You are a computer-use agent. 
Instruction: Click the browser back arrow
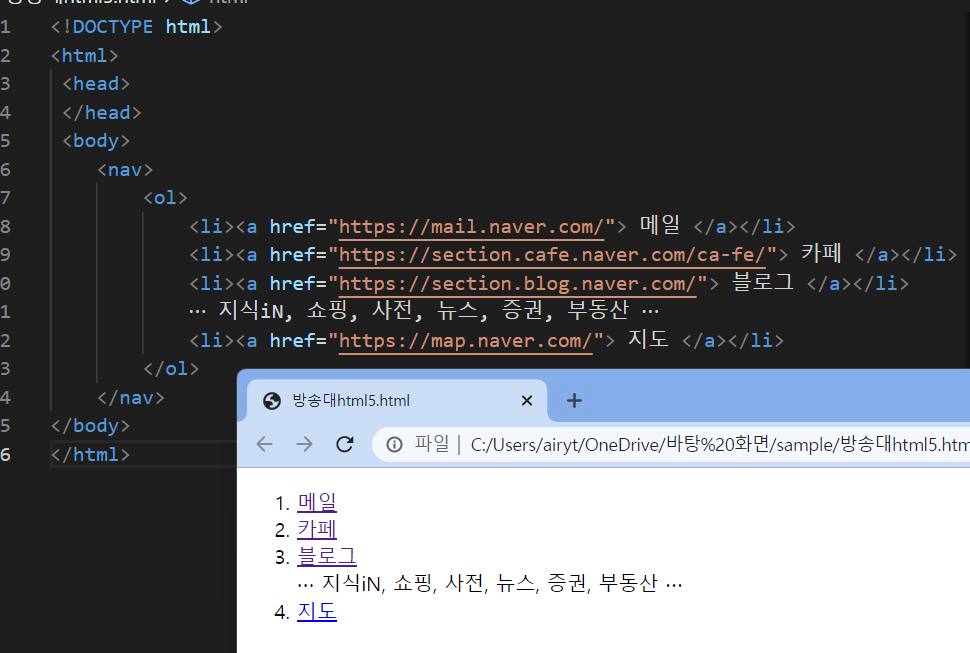pyautogui.click(x=264, y=444)
